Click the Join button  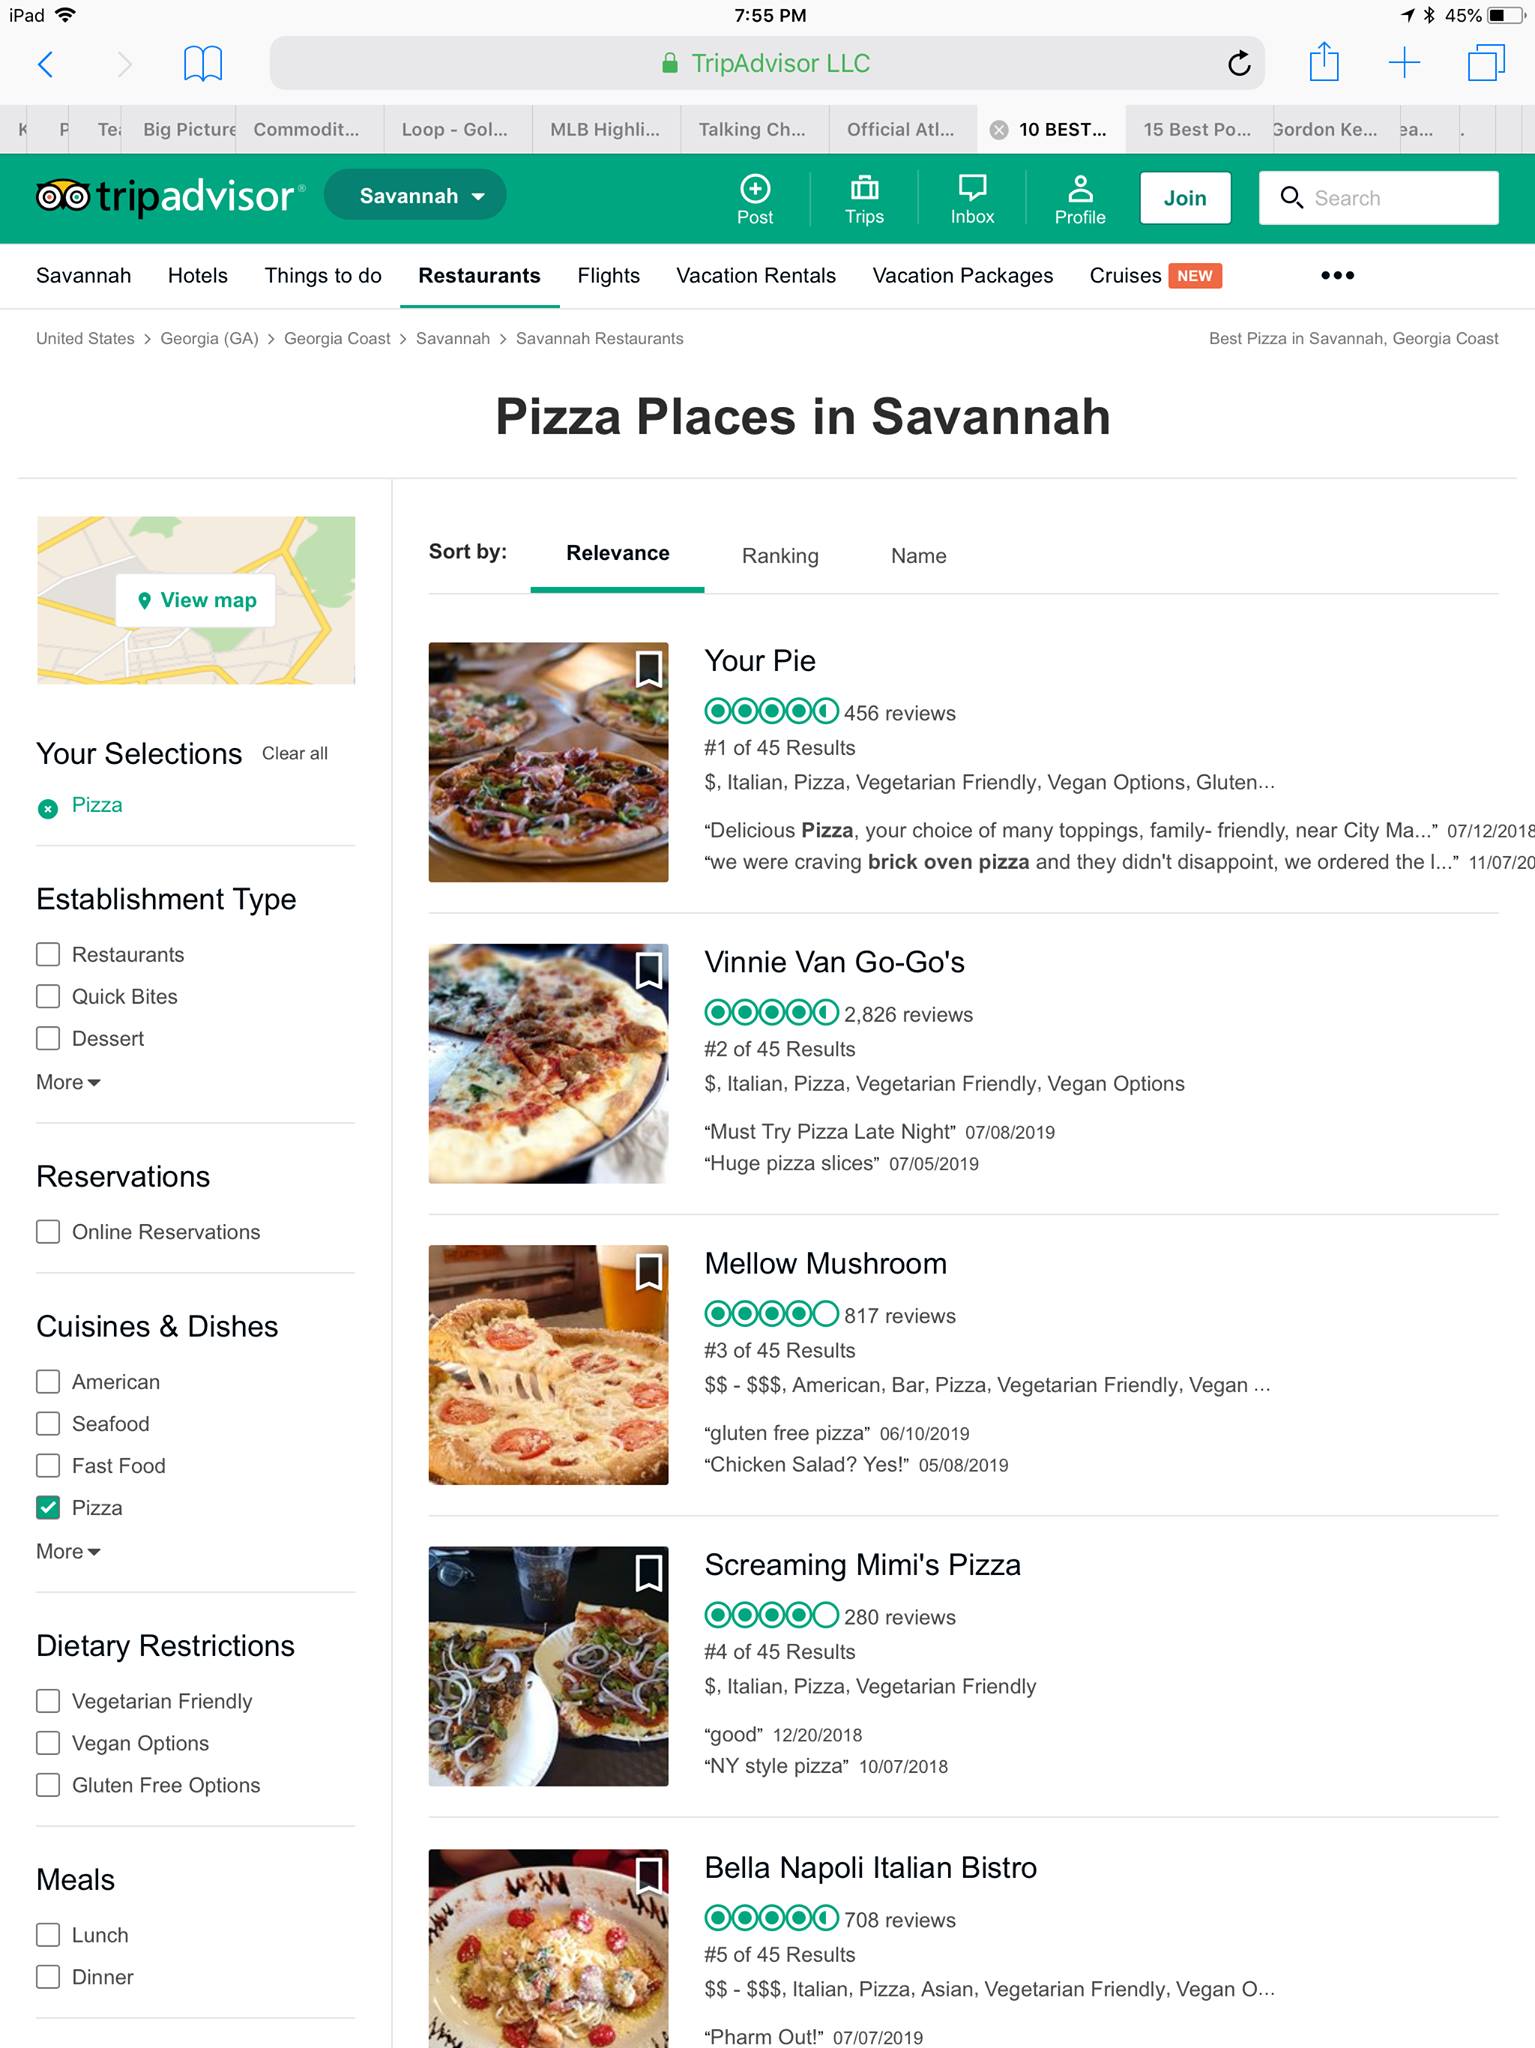pos(1185,198)
